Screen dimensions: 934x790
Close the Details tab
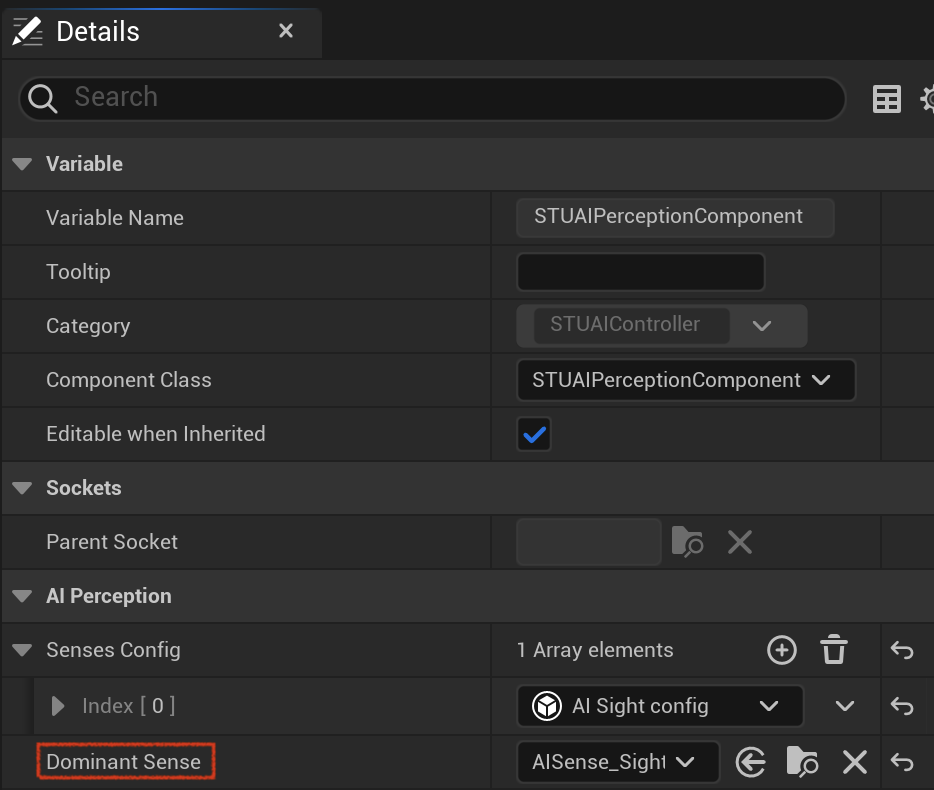tap(286, 31)
